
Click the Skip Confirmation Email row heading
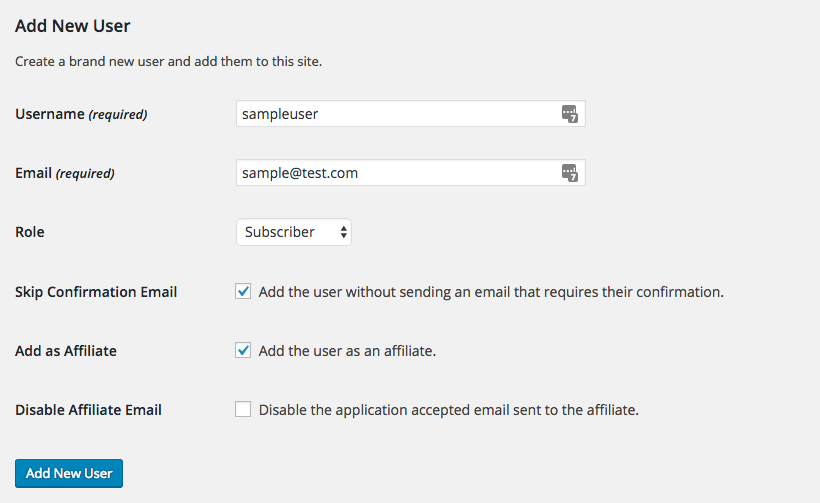[x=96, y=292]
